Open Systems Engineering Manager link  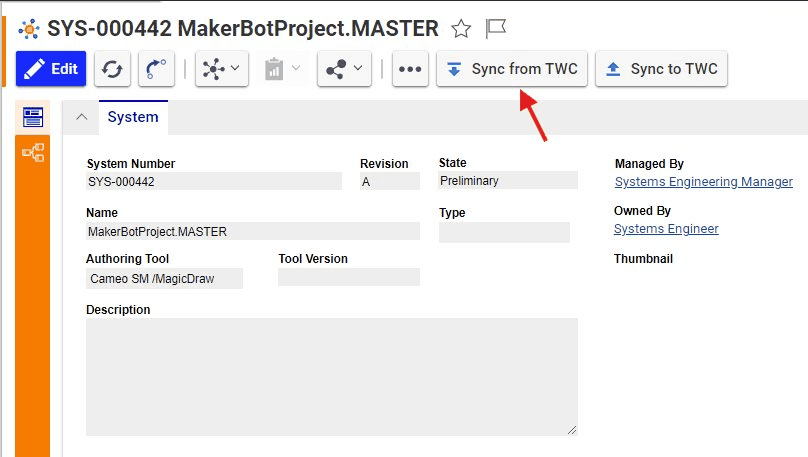(x=704, y=182)
